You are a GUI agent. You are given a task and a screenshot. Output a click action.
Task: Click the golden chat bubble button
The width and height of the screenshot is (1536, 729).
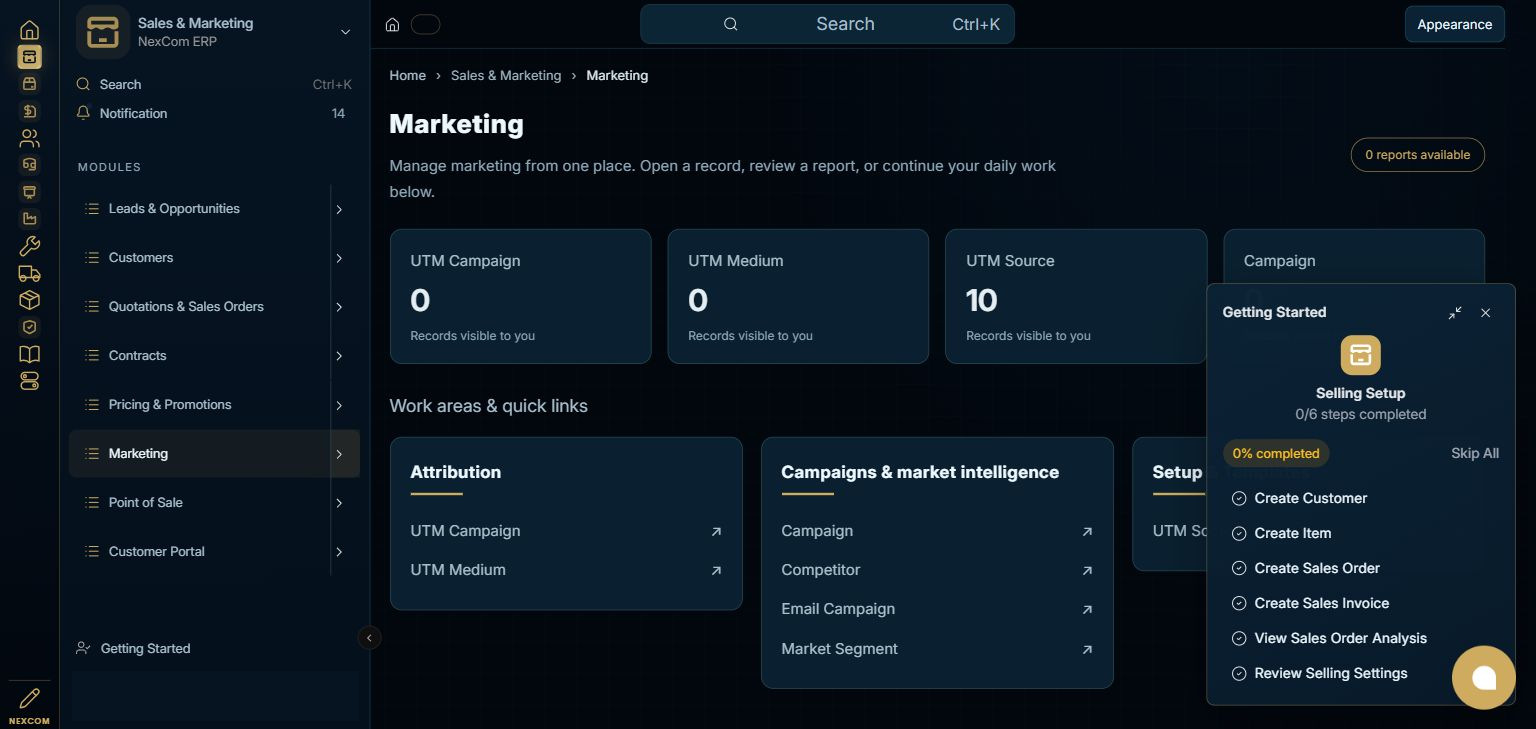pos(1484,678)
